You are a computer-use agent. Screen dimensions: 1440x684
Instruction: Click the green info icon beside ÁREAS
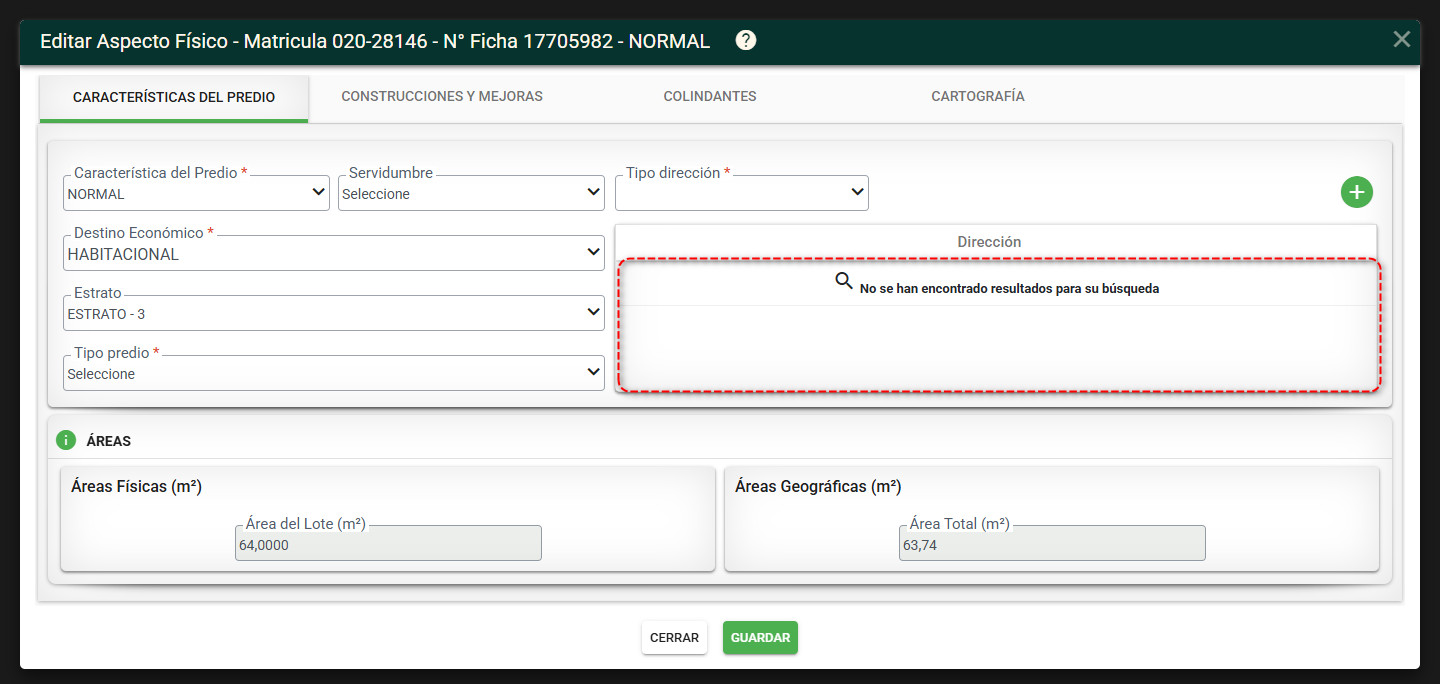66,440
